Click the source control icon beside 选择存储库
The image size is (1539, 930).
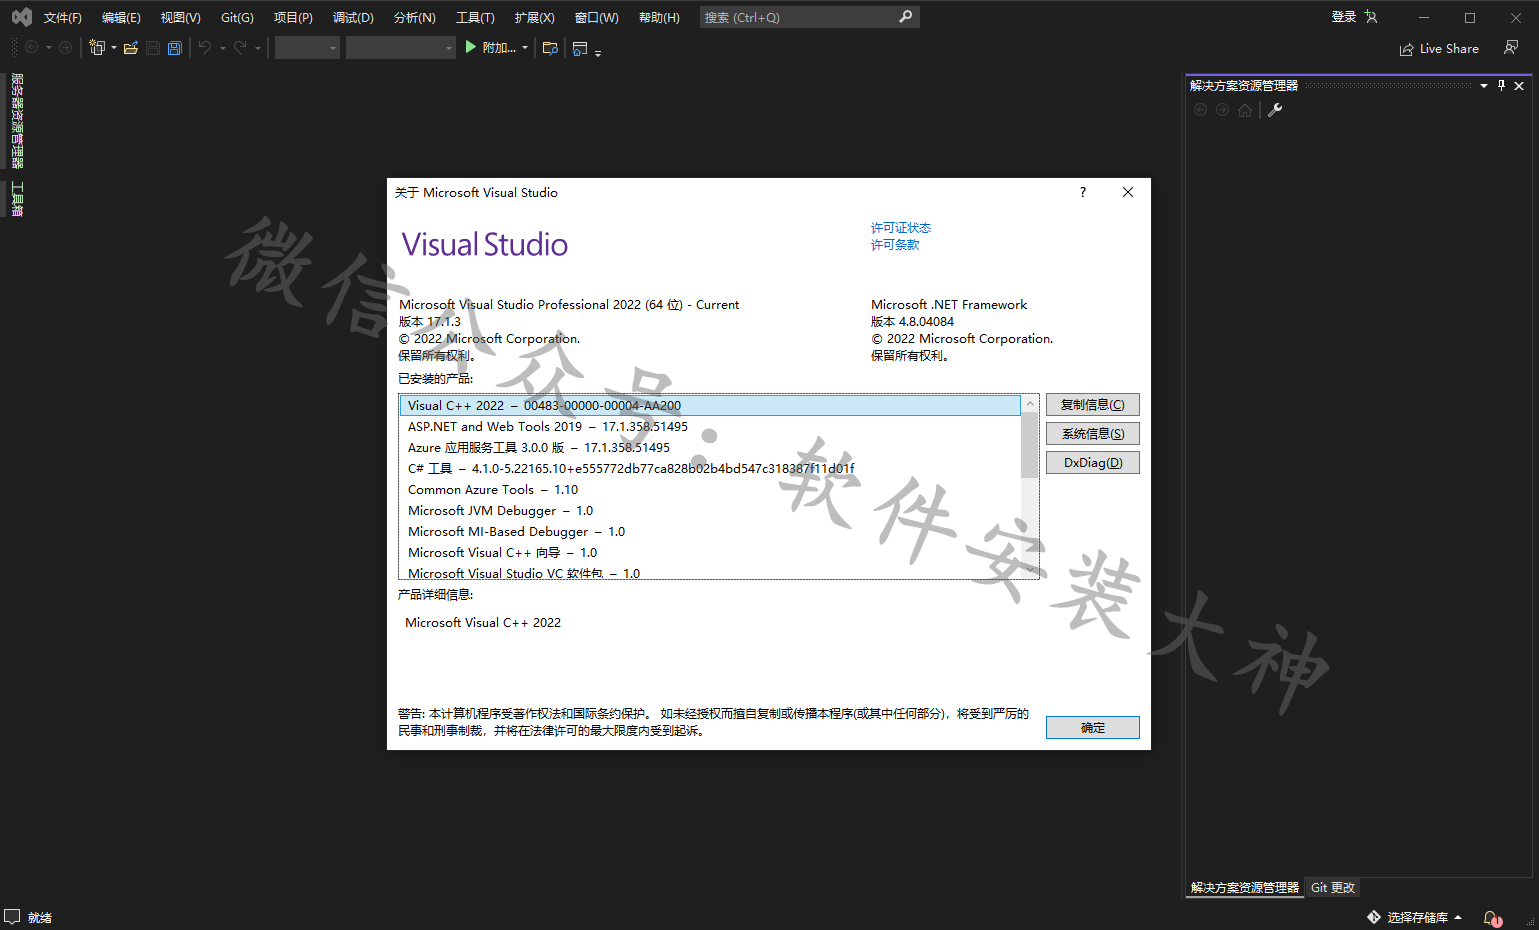click(x=1374, y=917)
